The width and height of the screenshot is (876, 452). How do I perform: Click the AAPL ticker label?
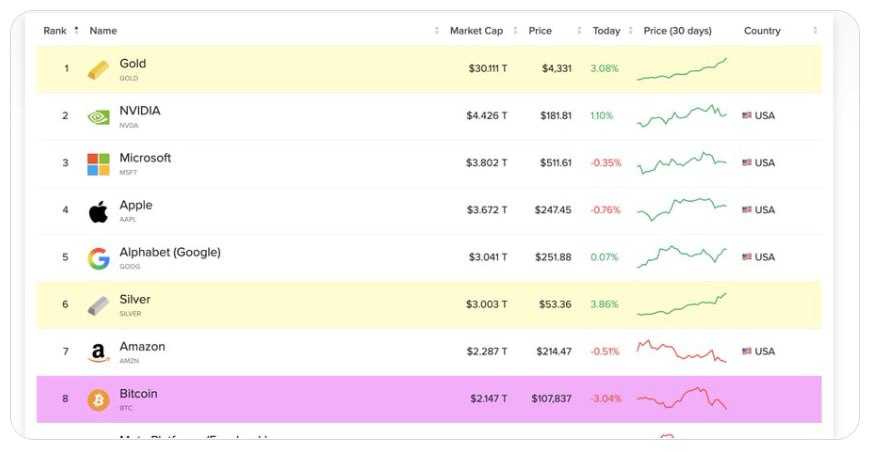click(x=128, y=220)
